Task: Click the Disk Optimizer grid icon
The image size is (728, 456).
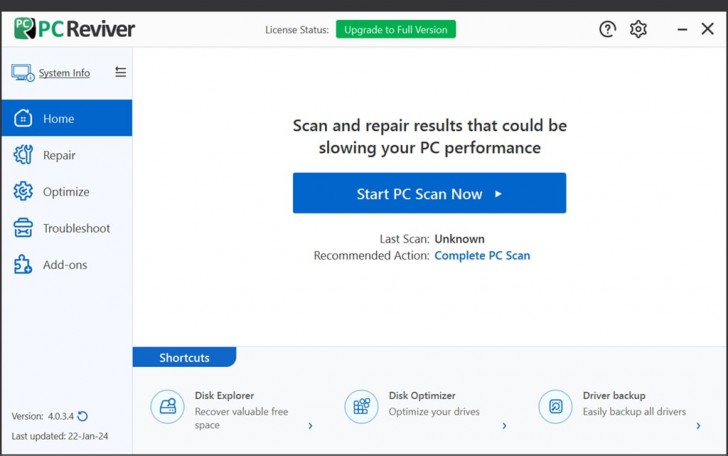Action: click(362, 406)
